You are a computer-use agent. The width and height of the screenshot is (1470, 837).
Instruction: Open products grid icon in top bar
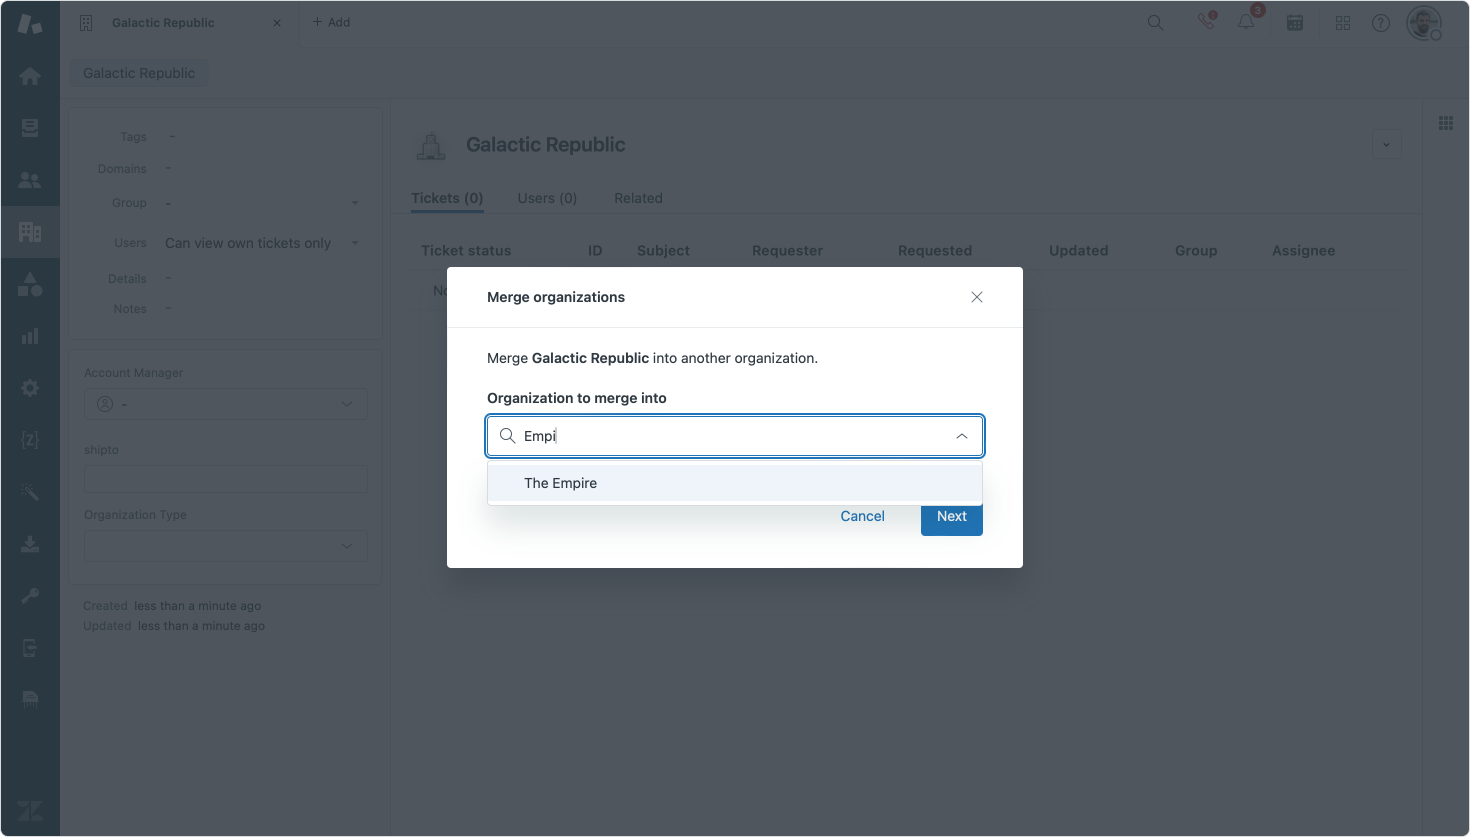(1343, 22)
